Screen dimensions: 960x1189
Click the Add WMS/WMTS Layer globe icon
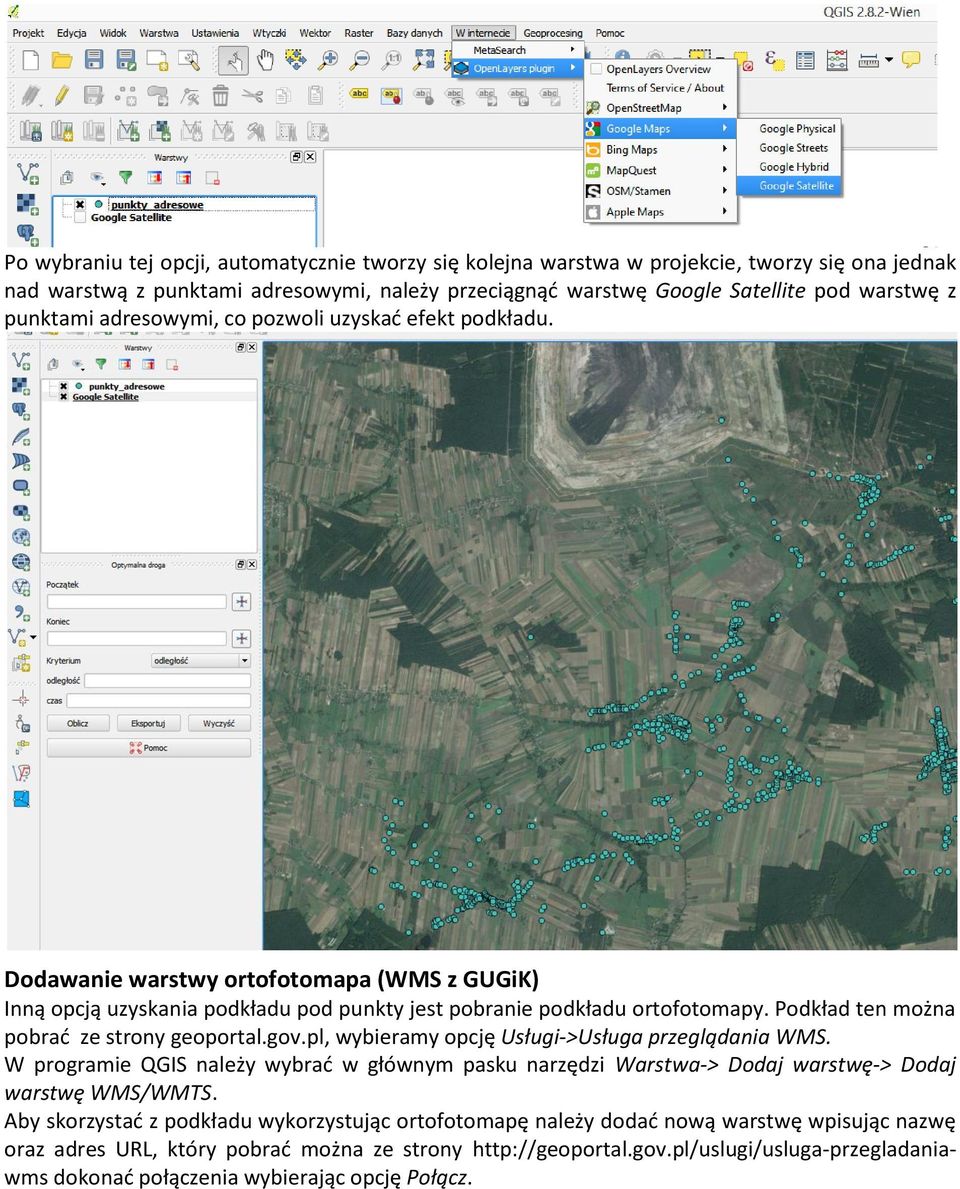[21, 537]
